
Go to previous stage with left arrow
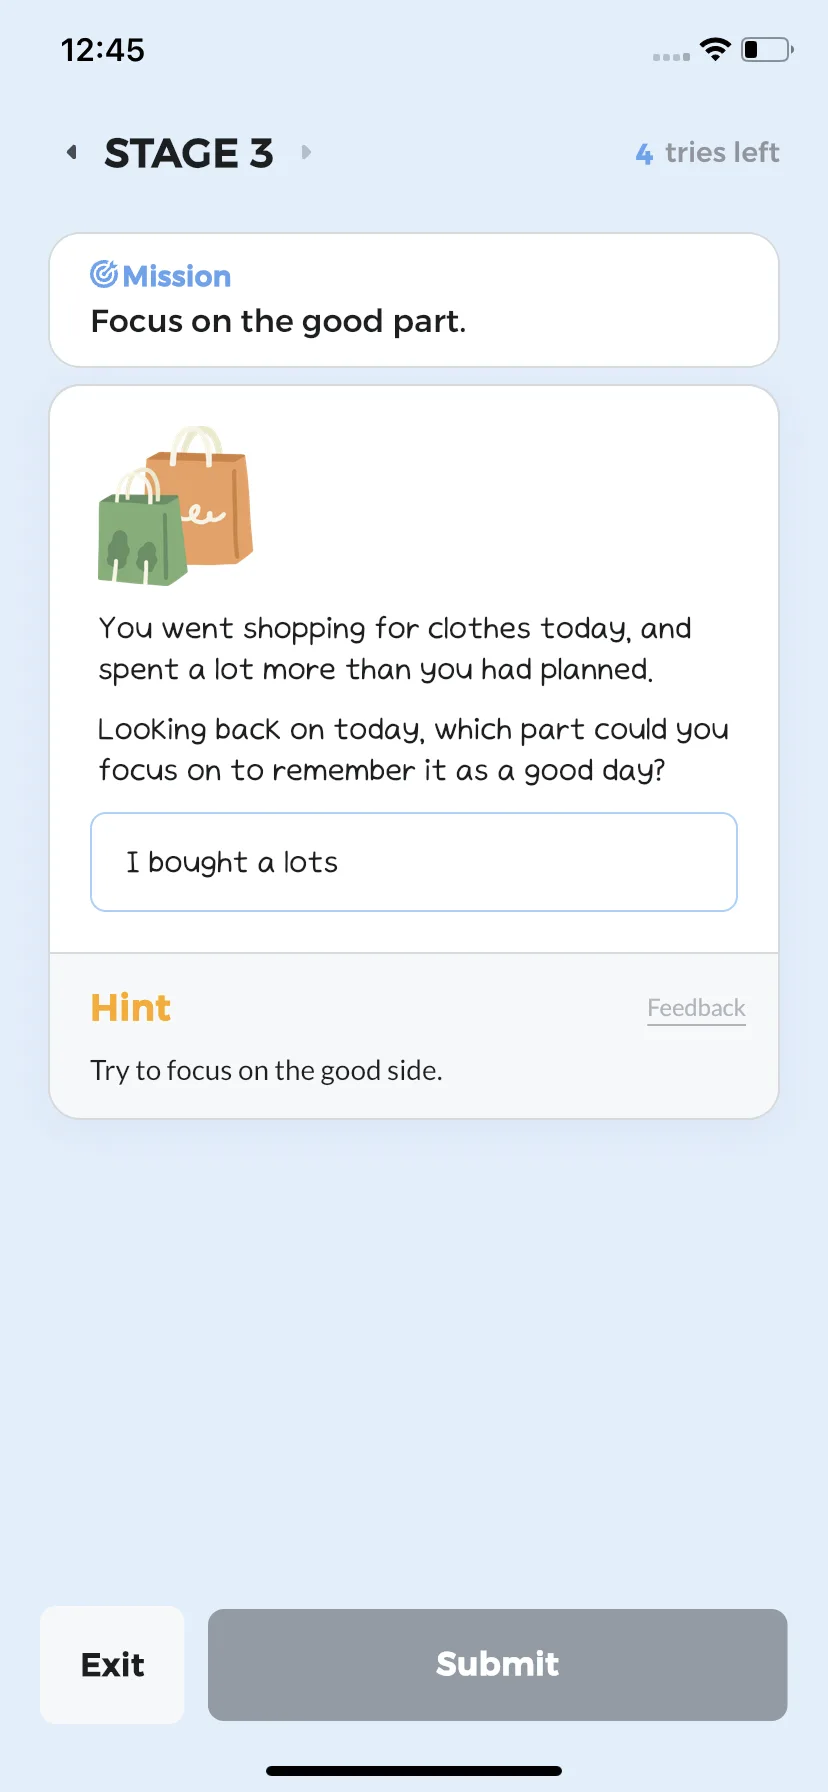pos(72,152)
